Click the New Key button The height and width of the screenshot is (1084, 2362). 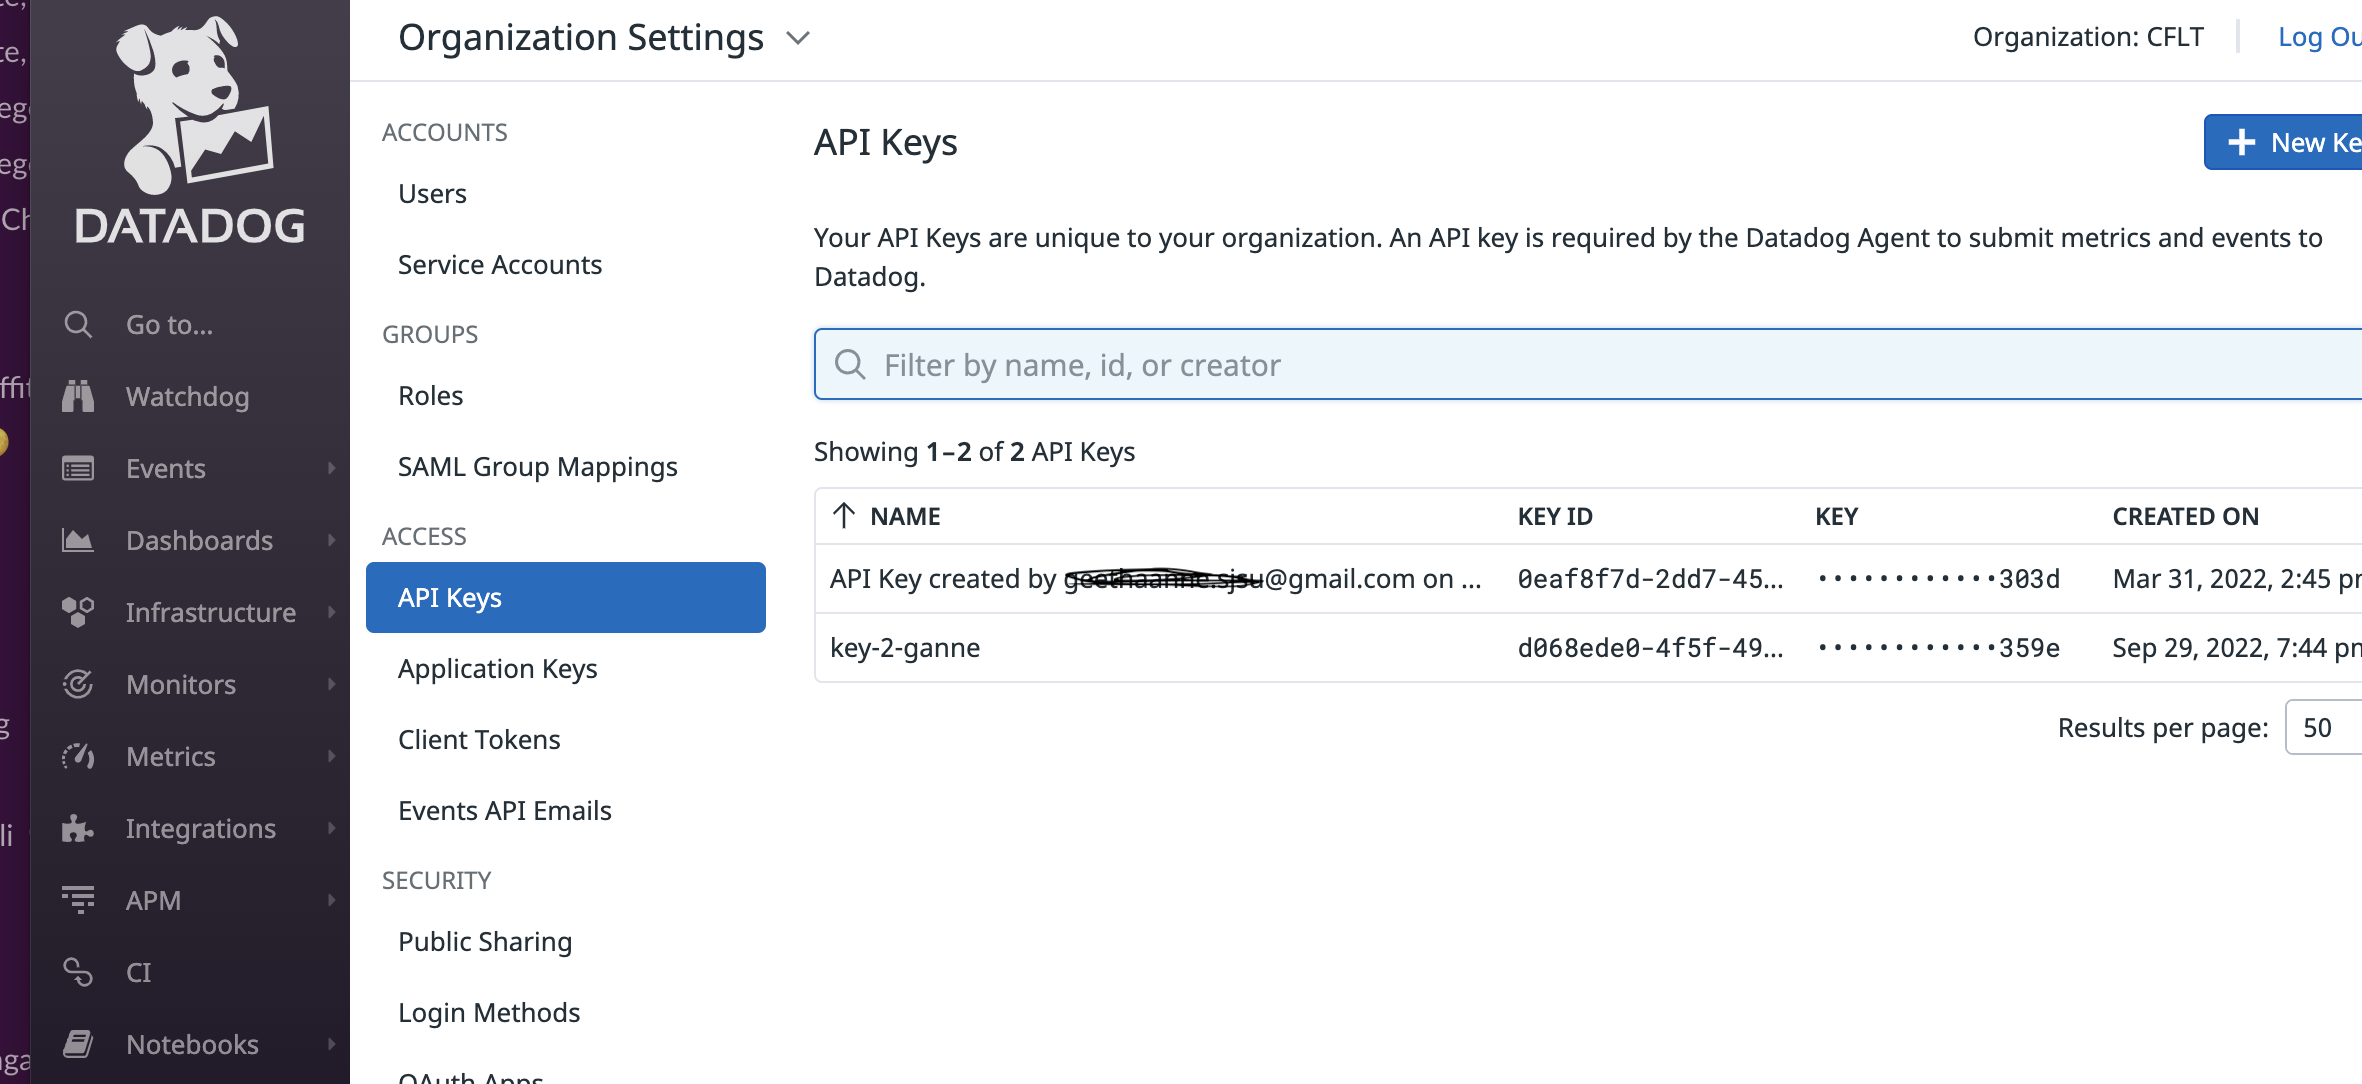(x=2284, y=142)
